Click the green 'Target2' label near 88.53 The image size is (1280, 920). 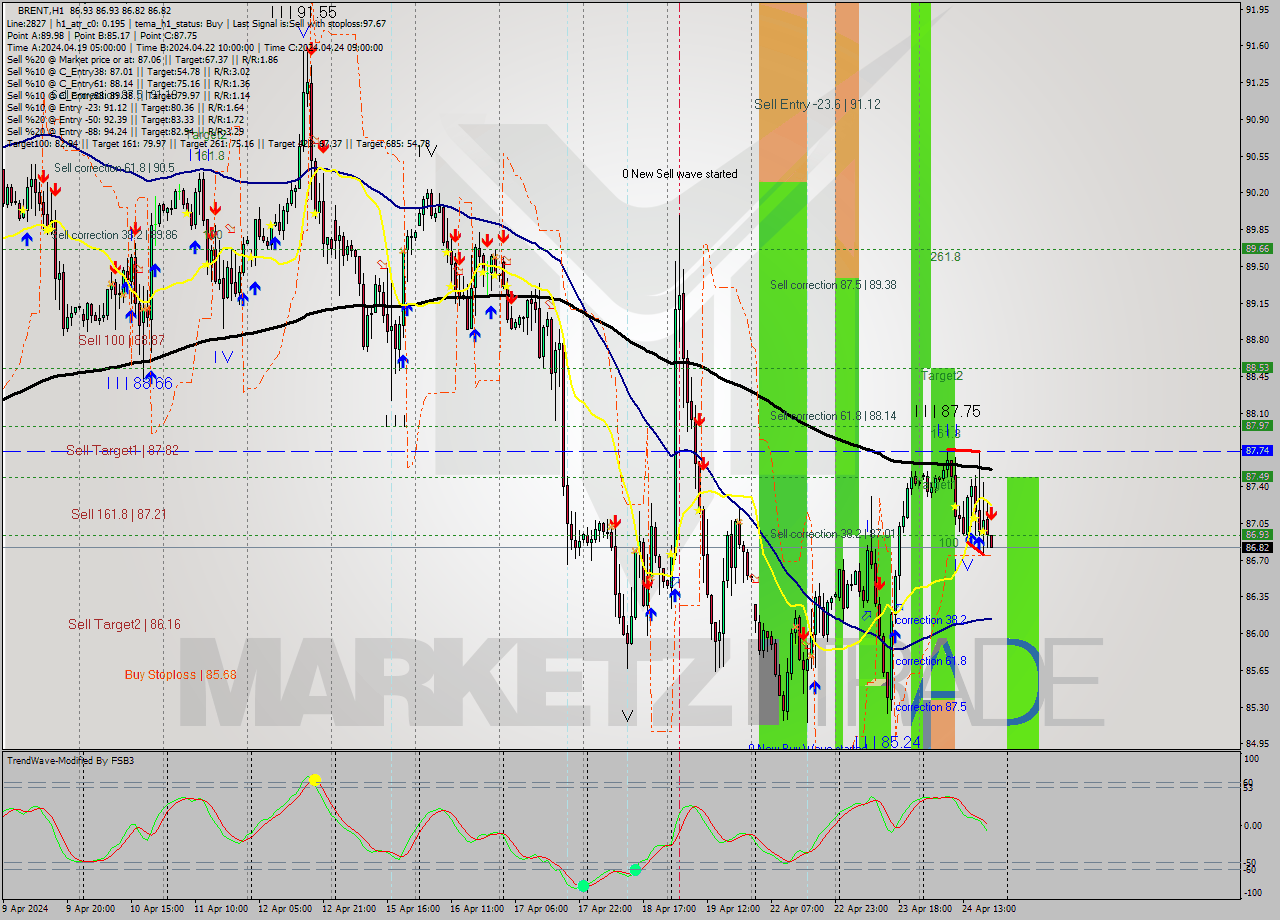pyautogui.click(x=942, y=375)
